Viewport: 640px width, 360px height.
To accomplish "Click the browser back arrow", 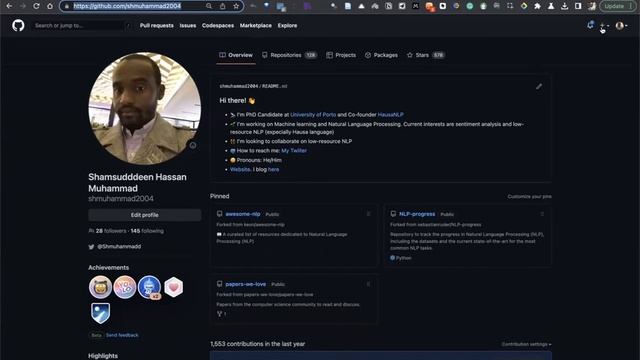I will tap(9, 6).
